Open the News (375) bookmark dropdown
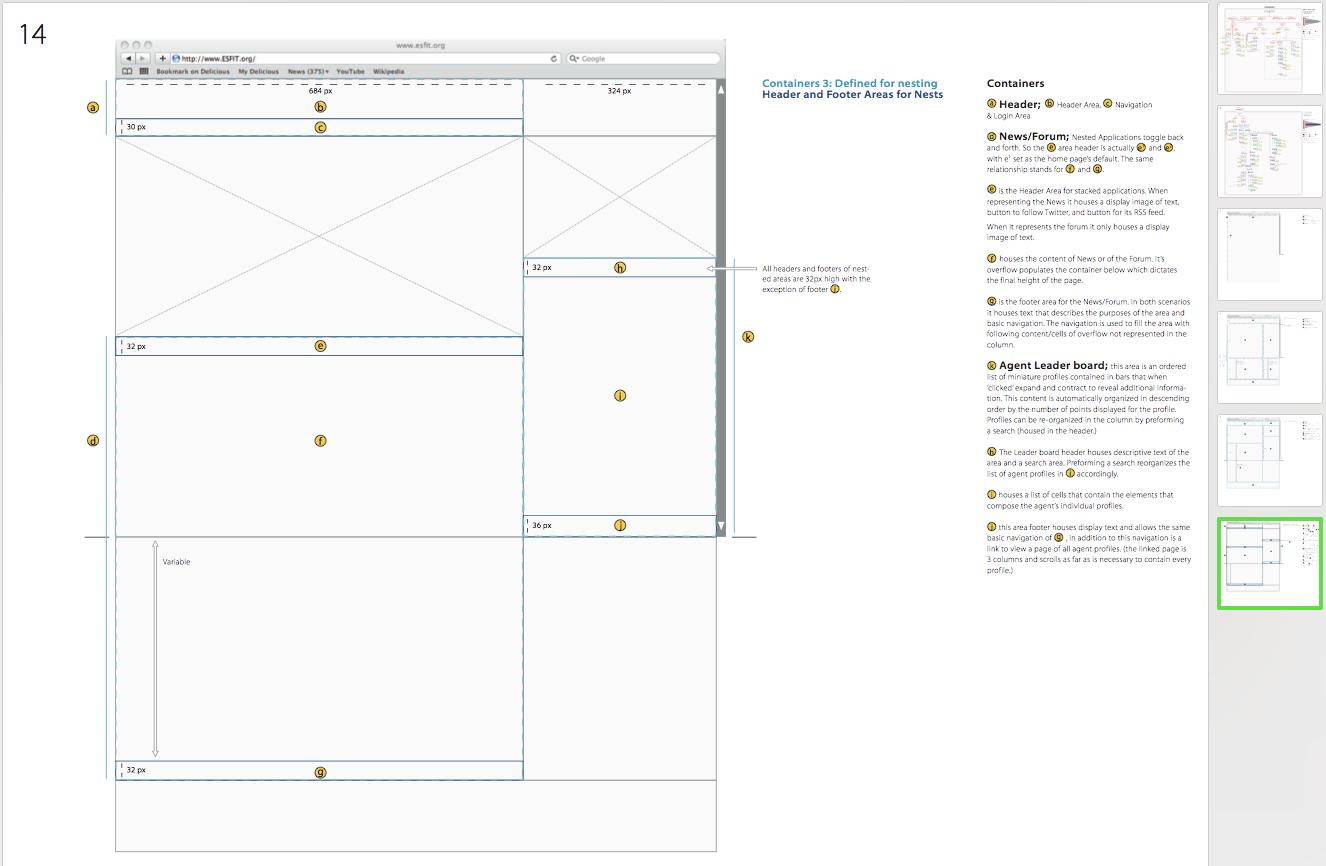 (308, 72)
